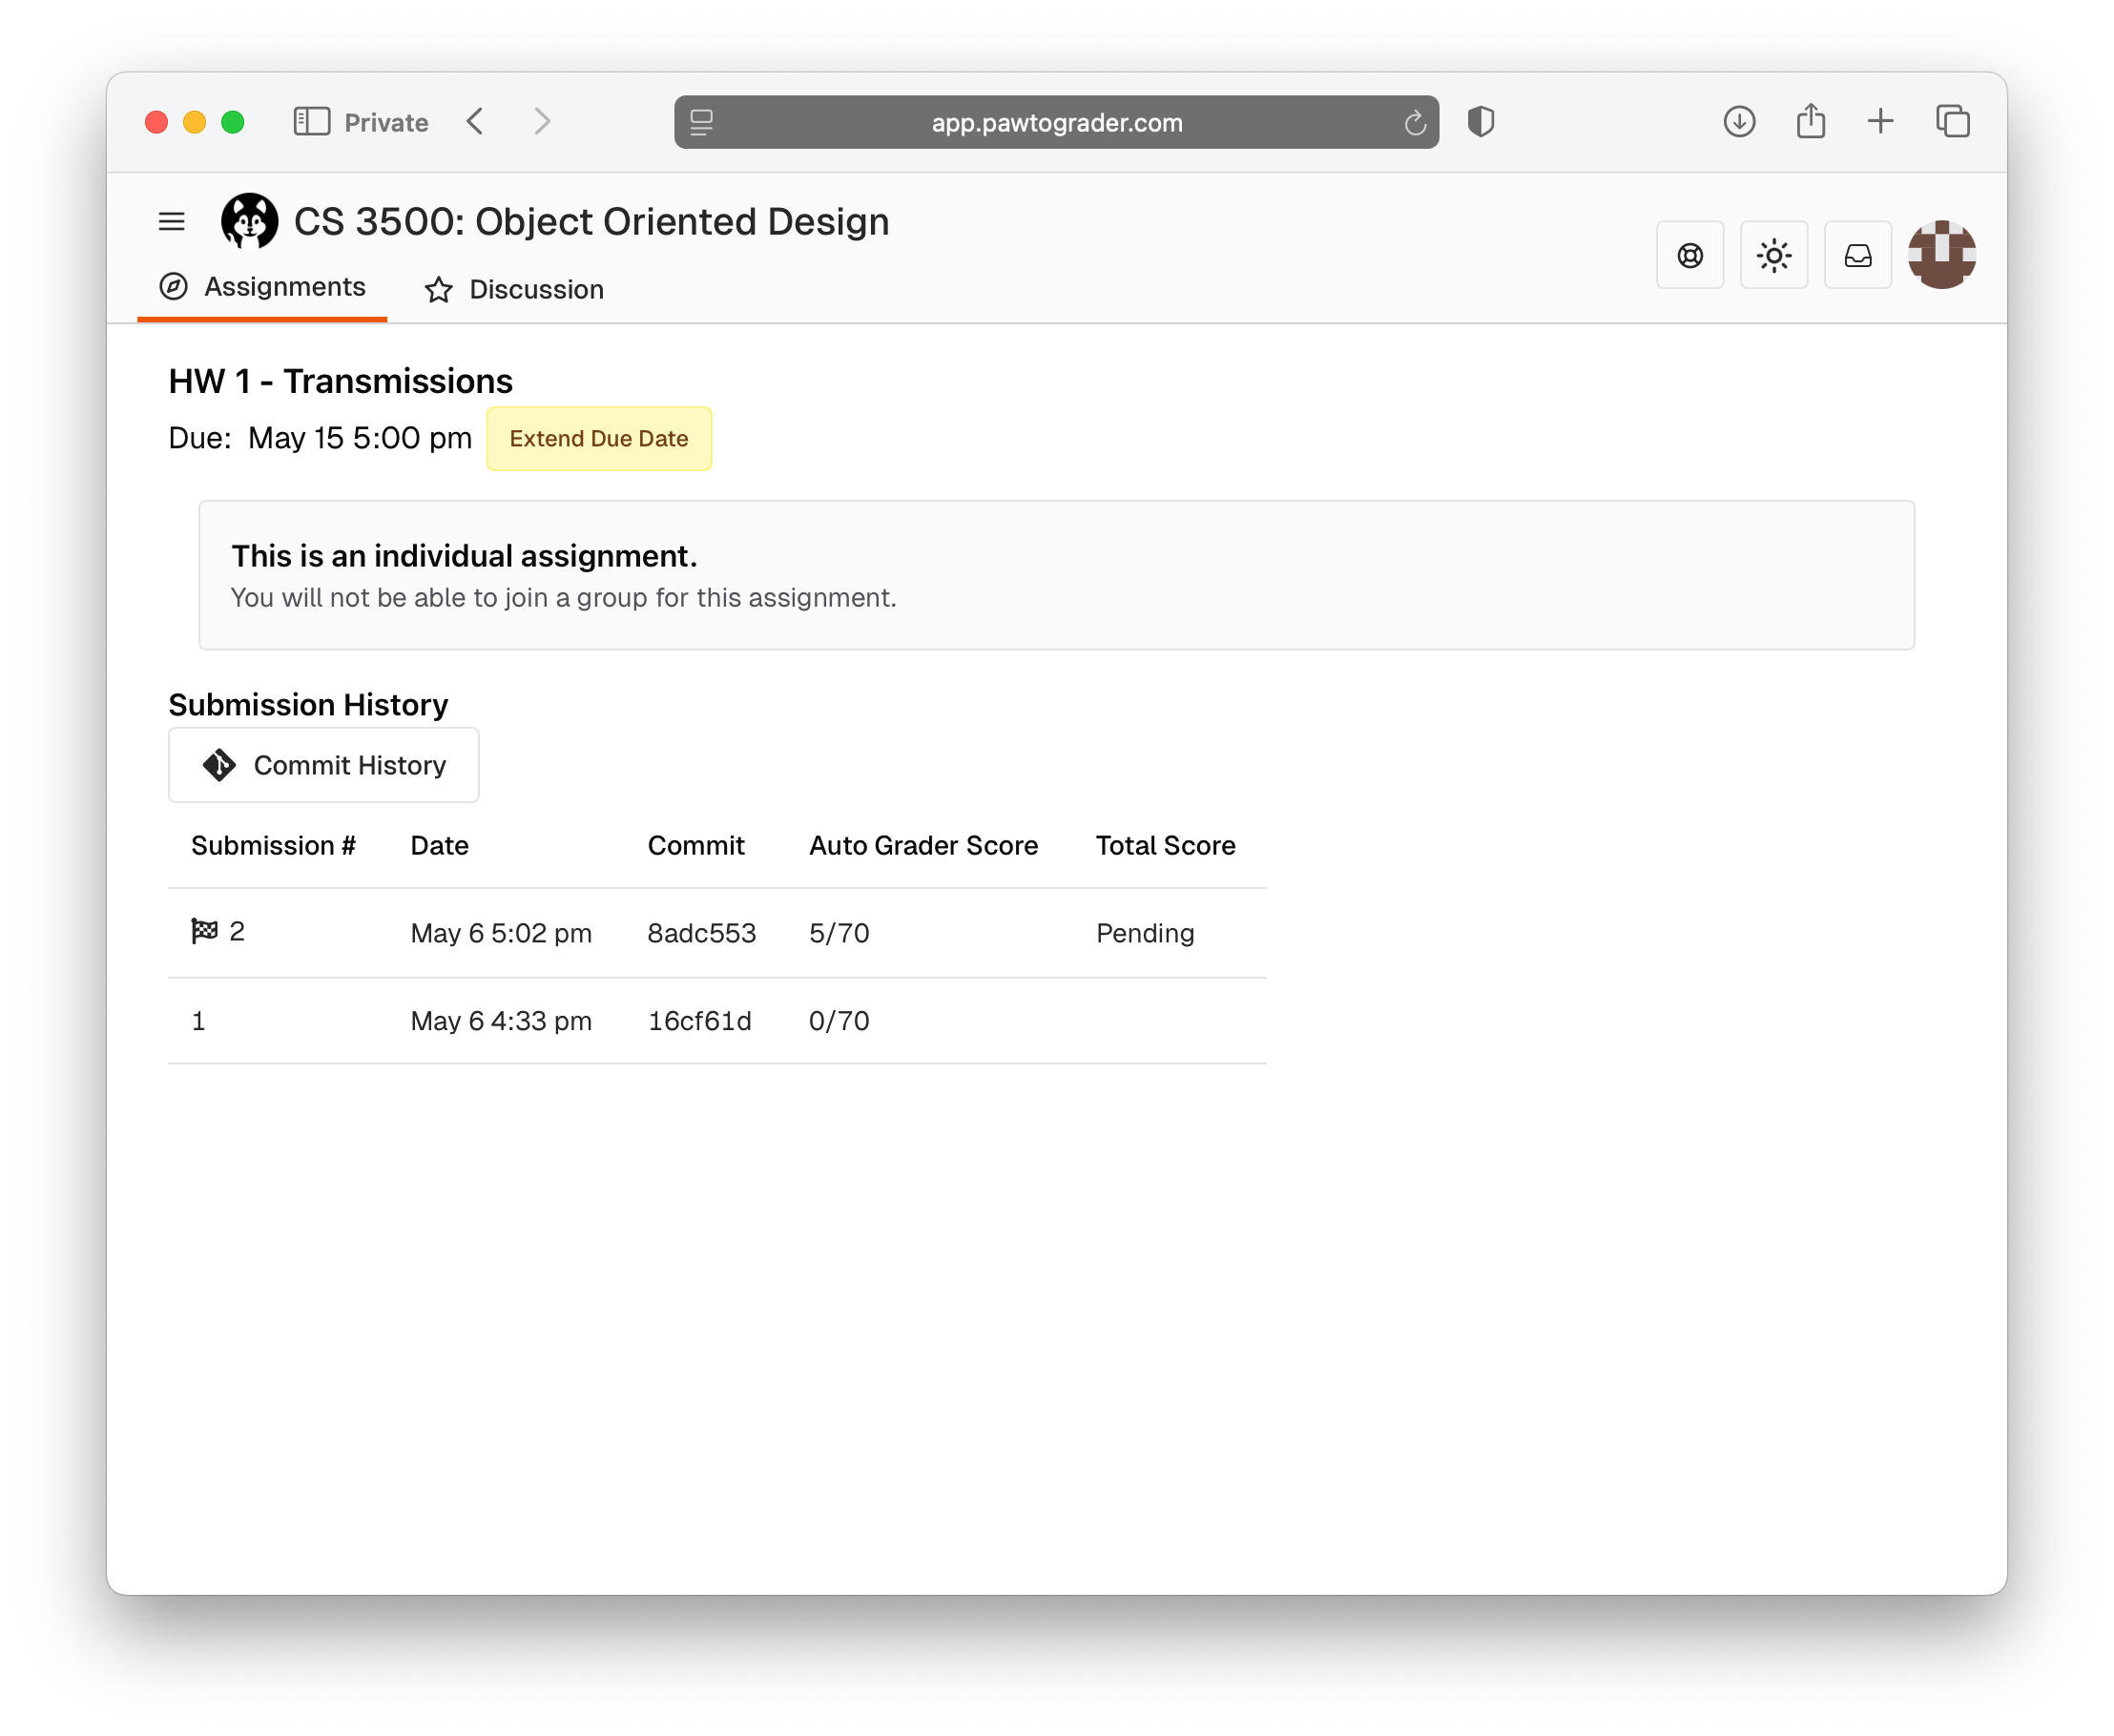Click date May 6 5:02 pm

point(501,933)
